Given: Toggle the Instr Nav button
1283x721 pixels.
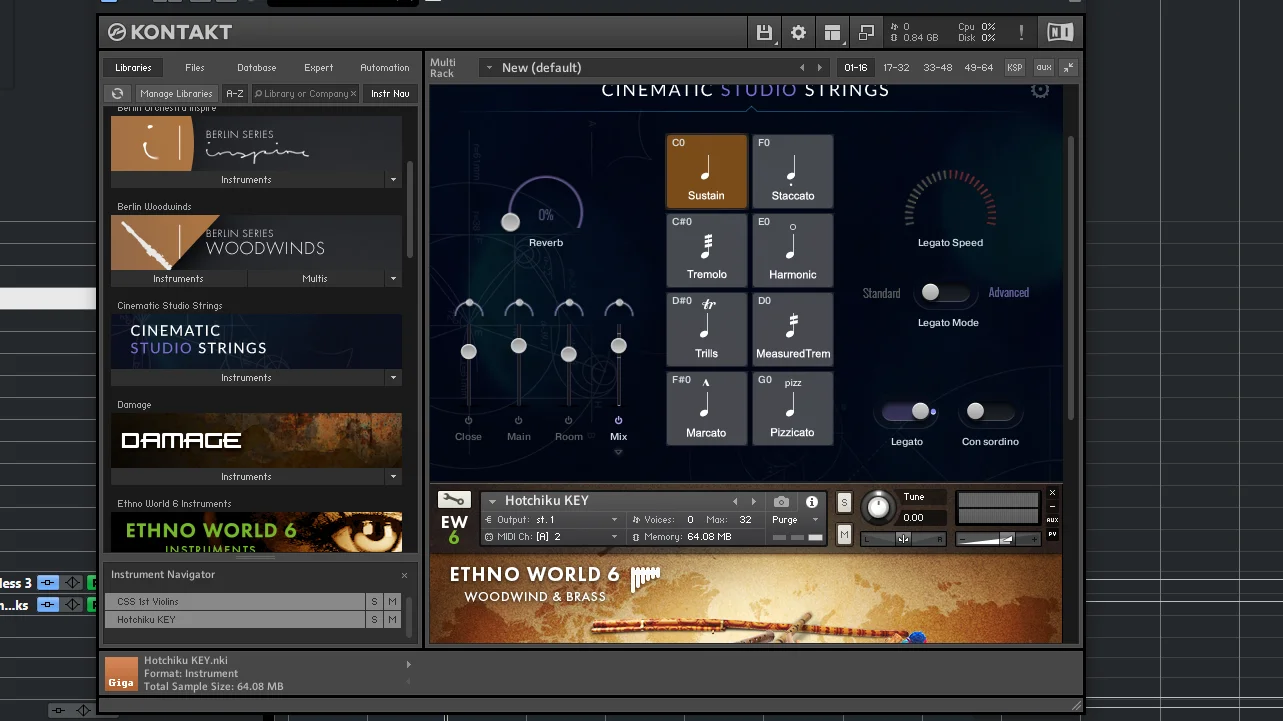Looking at the screenshot, I should tap(390, 94).
